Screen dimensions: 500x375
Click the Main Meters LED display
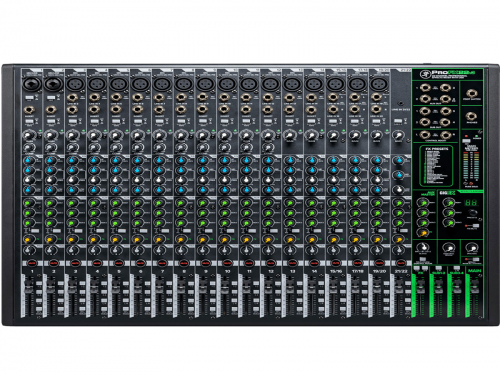coord(471,165)
